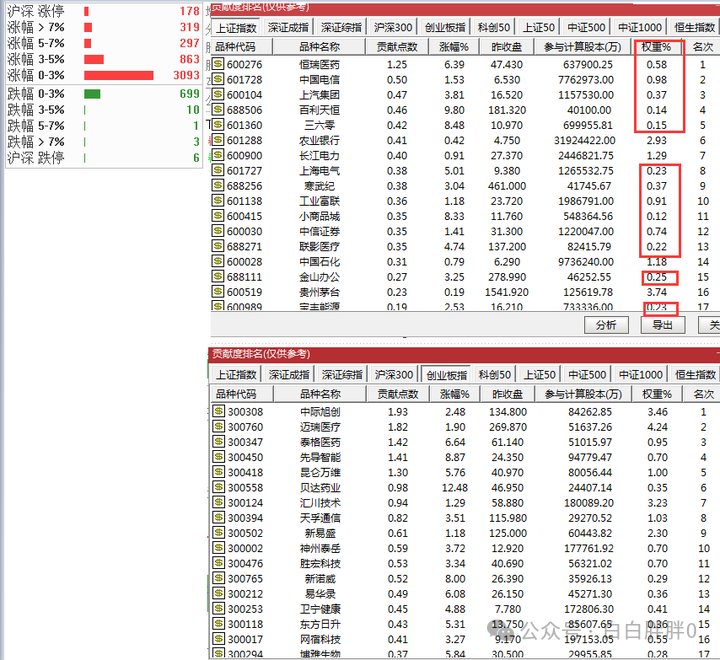Switch to 上证50 tab in lower window
The image size is (720, 660).
click(x=540, y=375)
